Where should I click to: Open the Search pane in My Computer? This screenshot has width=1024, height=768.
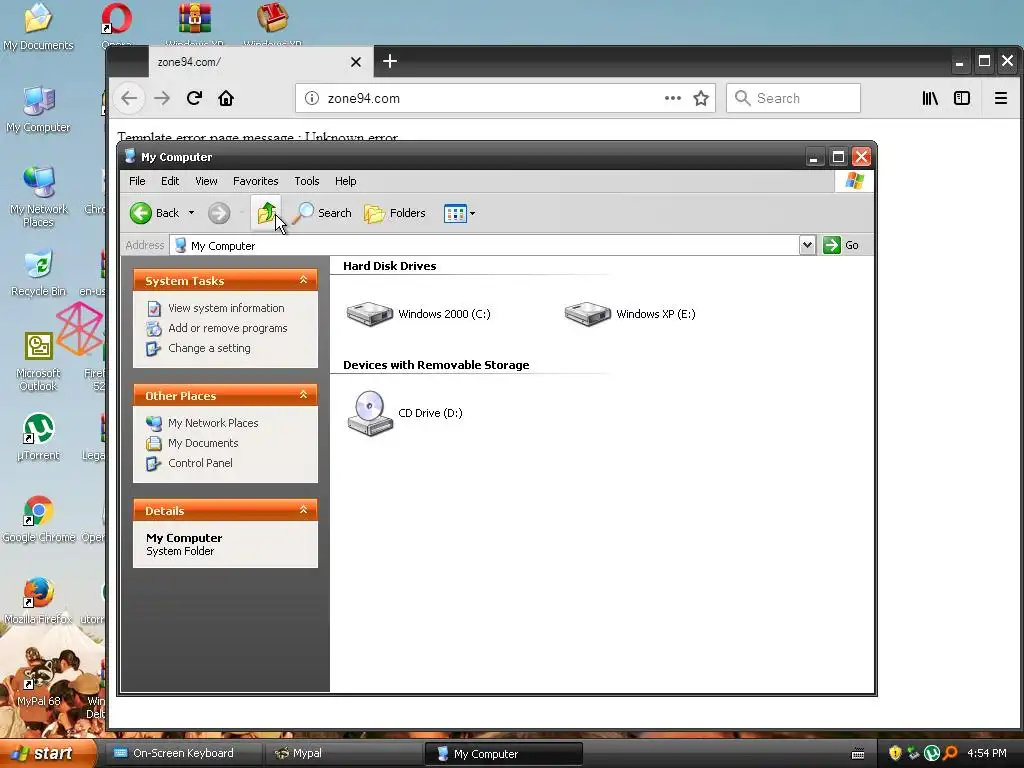(x=322, y=213)
